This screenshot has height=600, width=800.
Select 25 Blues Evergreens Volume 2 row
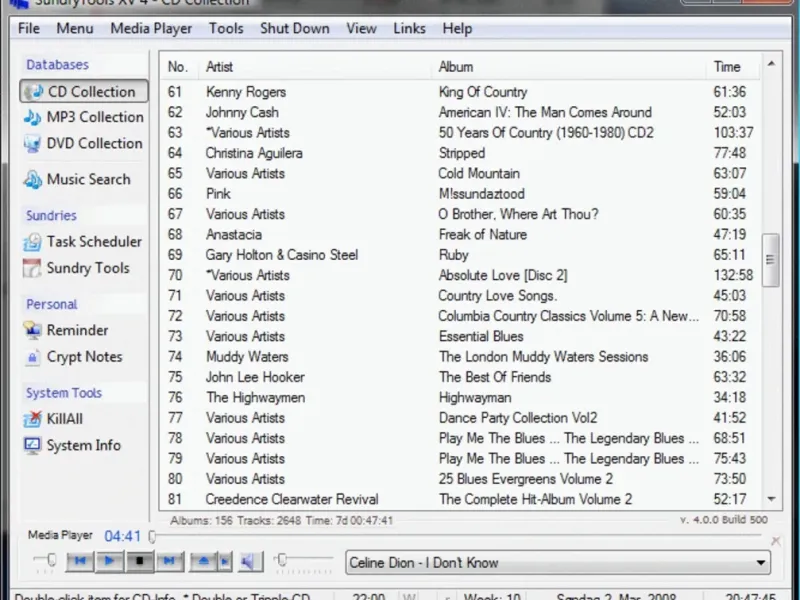pos(460,479)
